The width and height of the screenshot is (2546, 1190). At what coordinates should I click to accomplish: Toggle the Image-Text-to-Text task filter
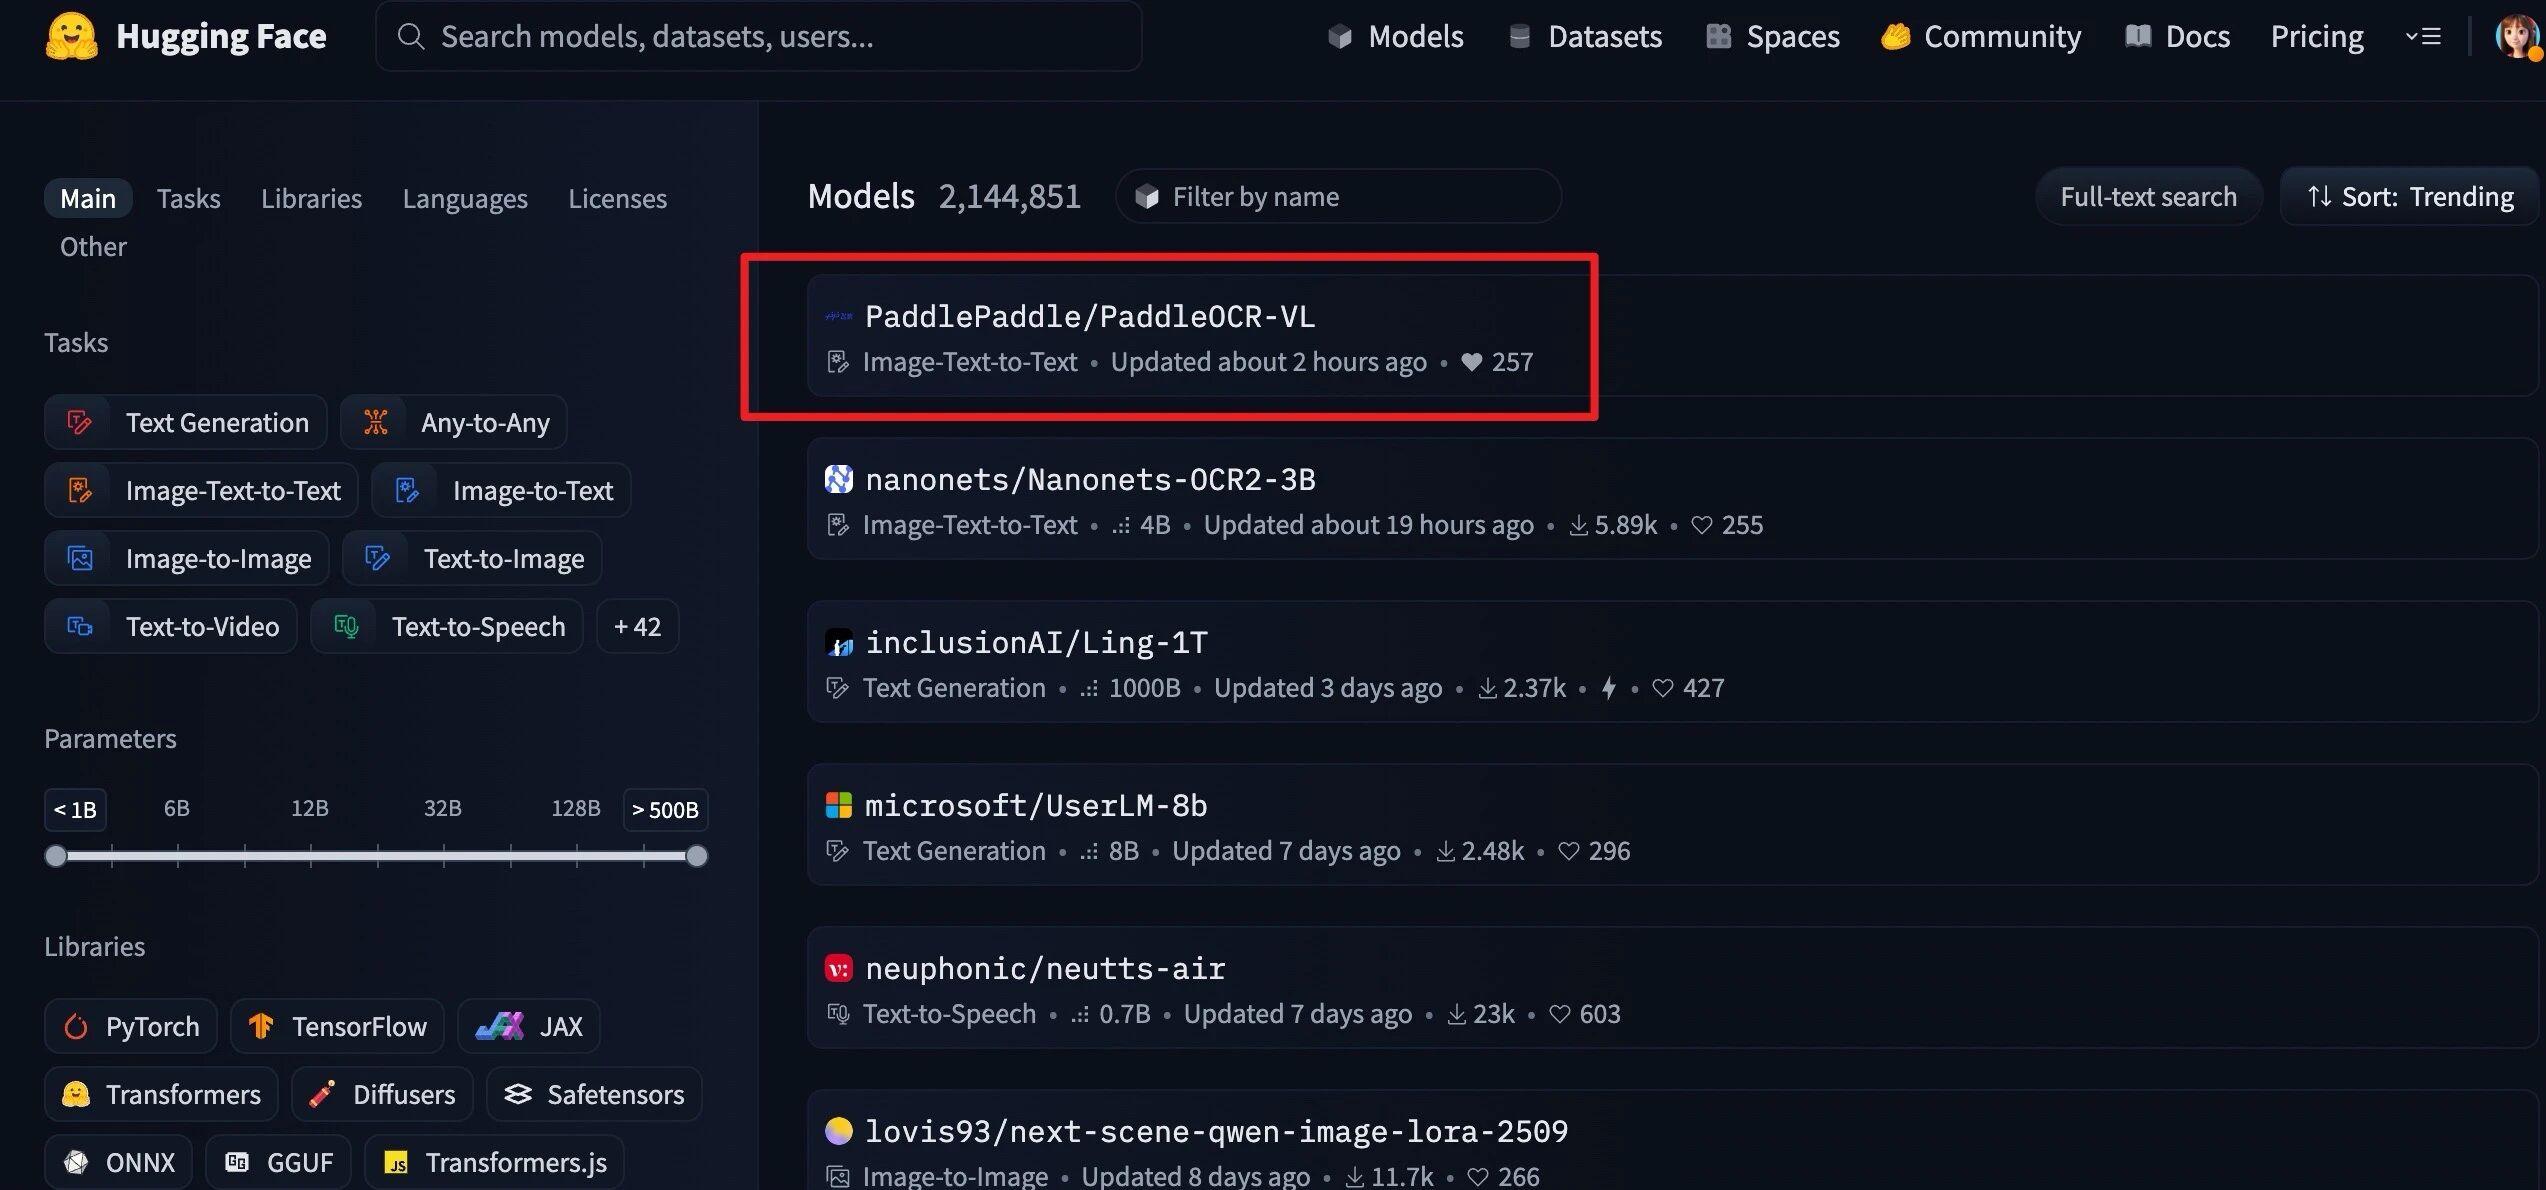pos(201,490)
